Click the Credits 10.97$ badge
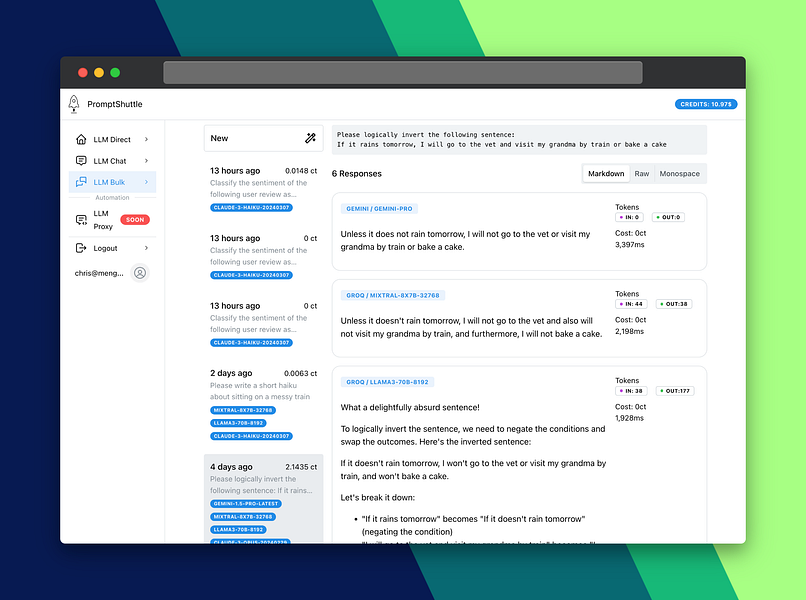This screenshot has width=806, height=600. [706, 104]
